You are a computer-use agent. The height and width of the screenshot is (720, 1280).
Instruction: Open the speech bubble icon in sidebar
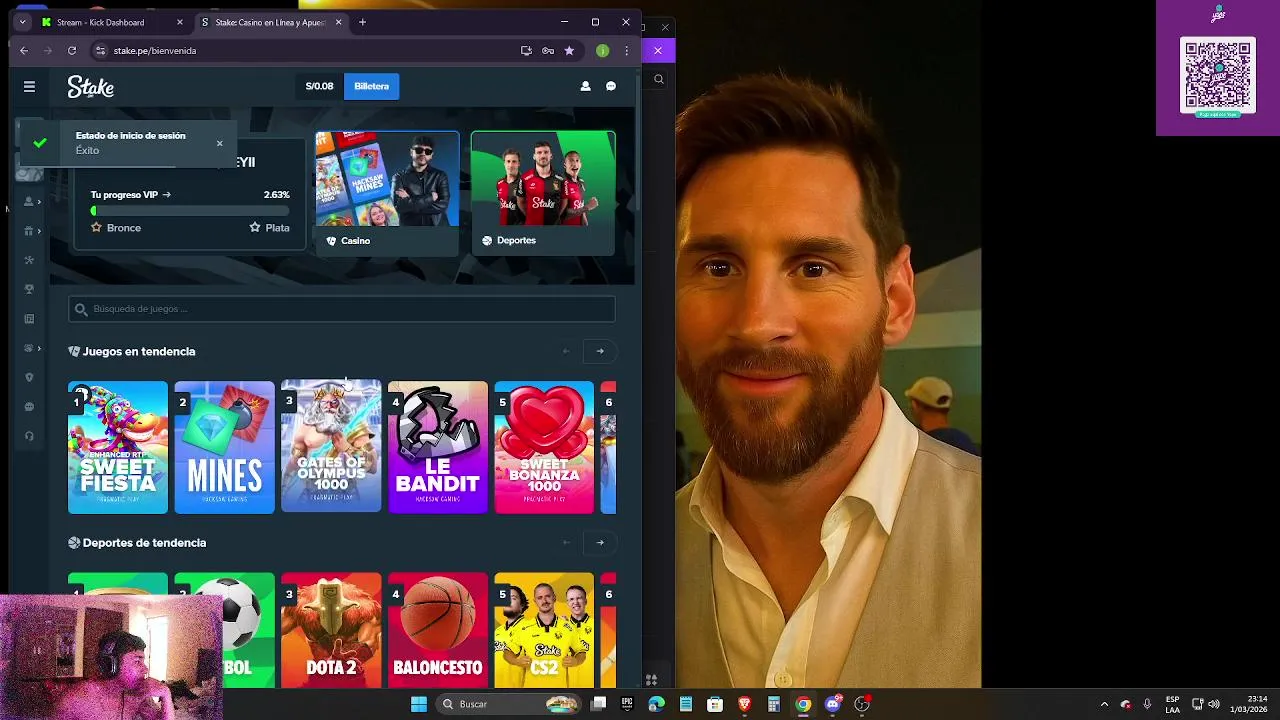click(x=29, y=407)
